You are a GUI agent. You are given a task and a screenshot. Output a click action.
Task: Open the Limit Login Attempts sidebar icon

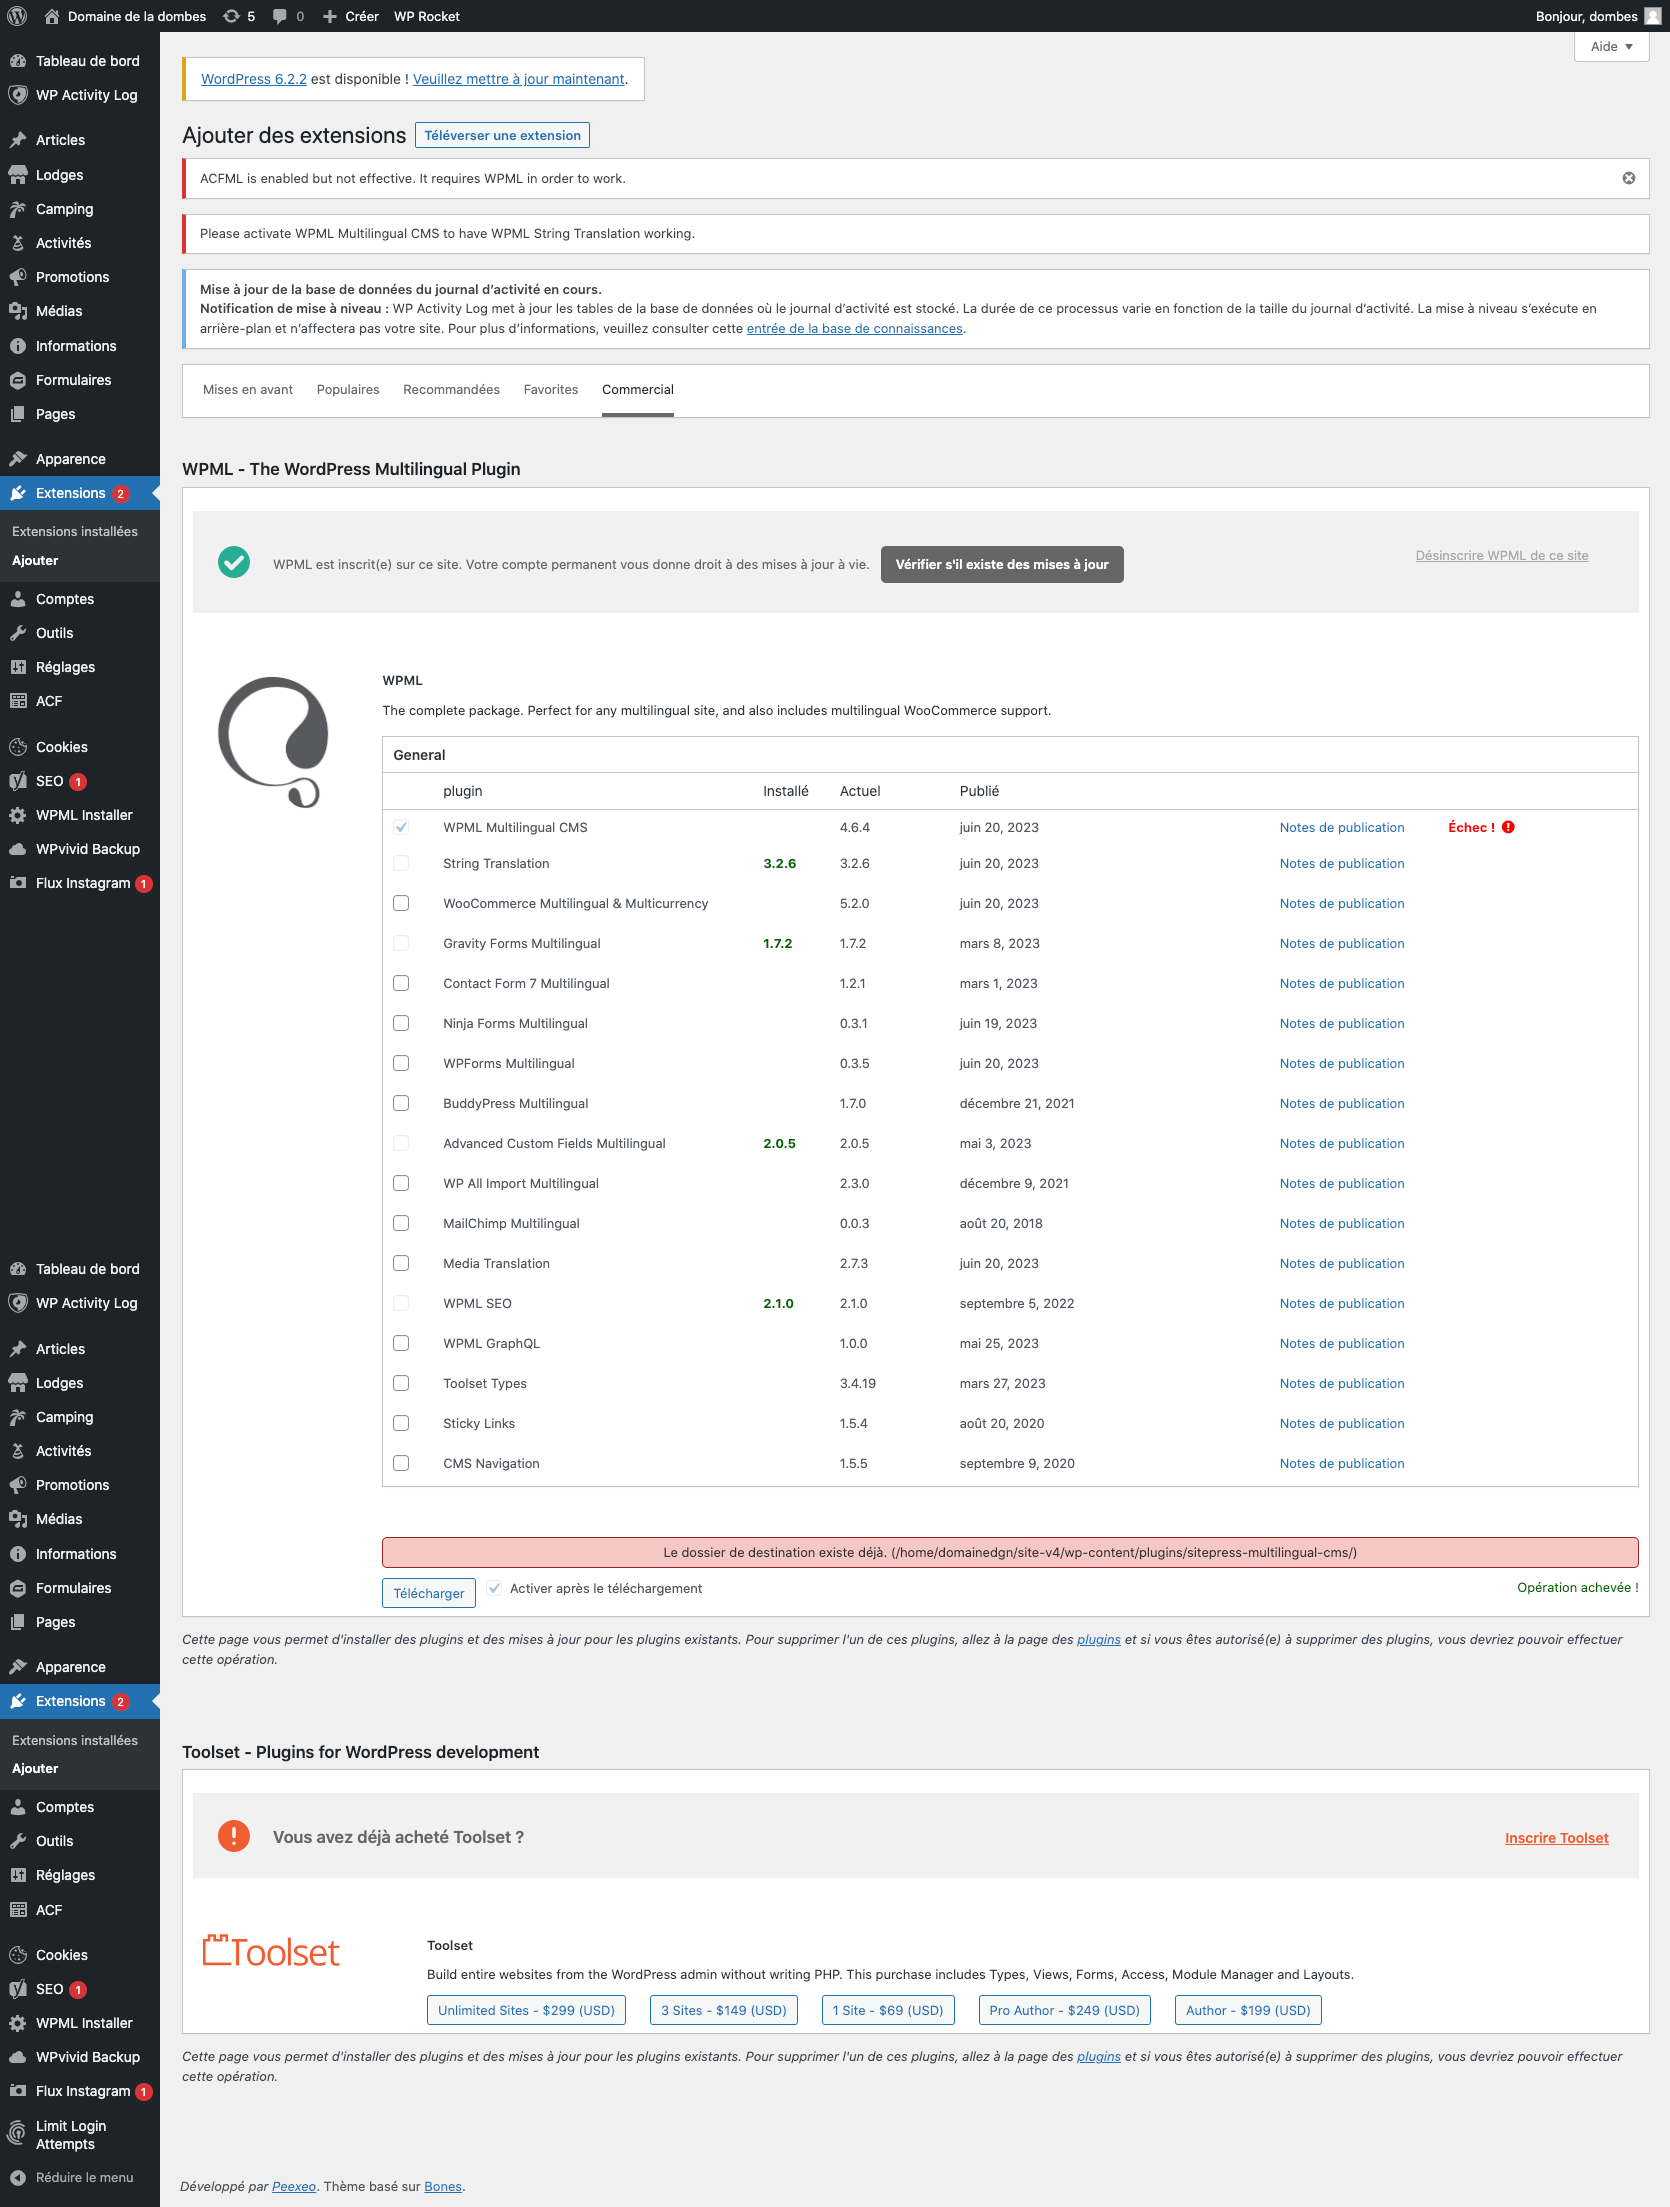(x=17, y=2134)
